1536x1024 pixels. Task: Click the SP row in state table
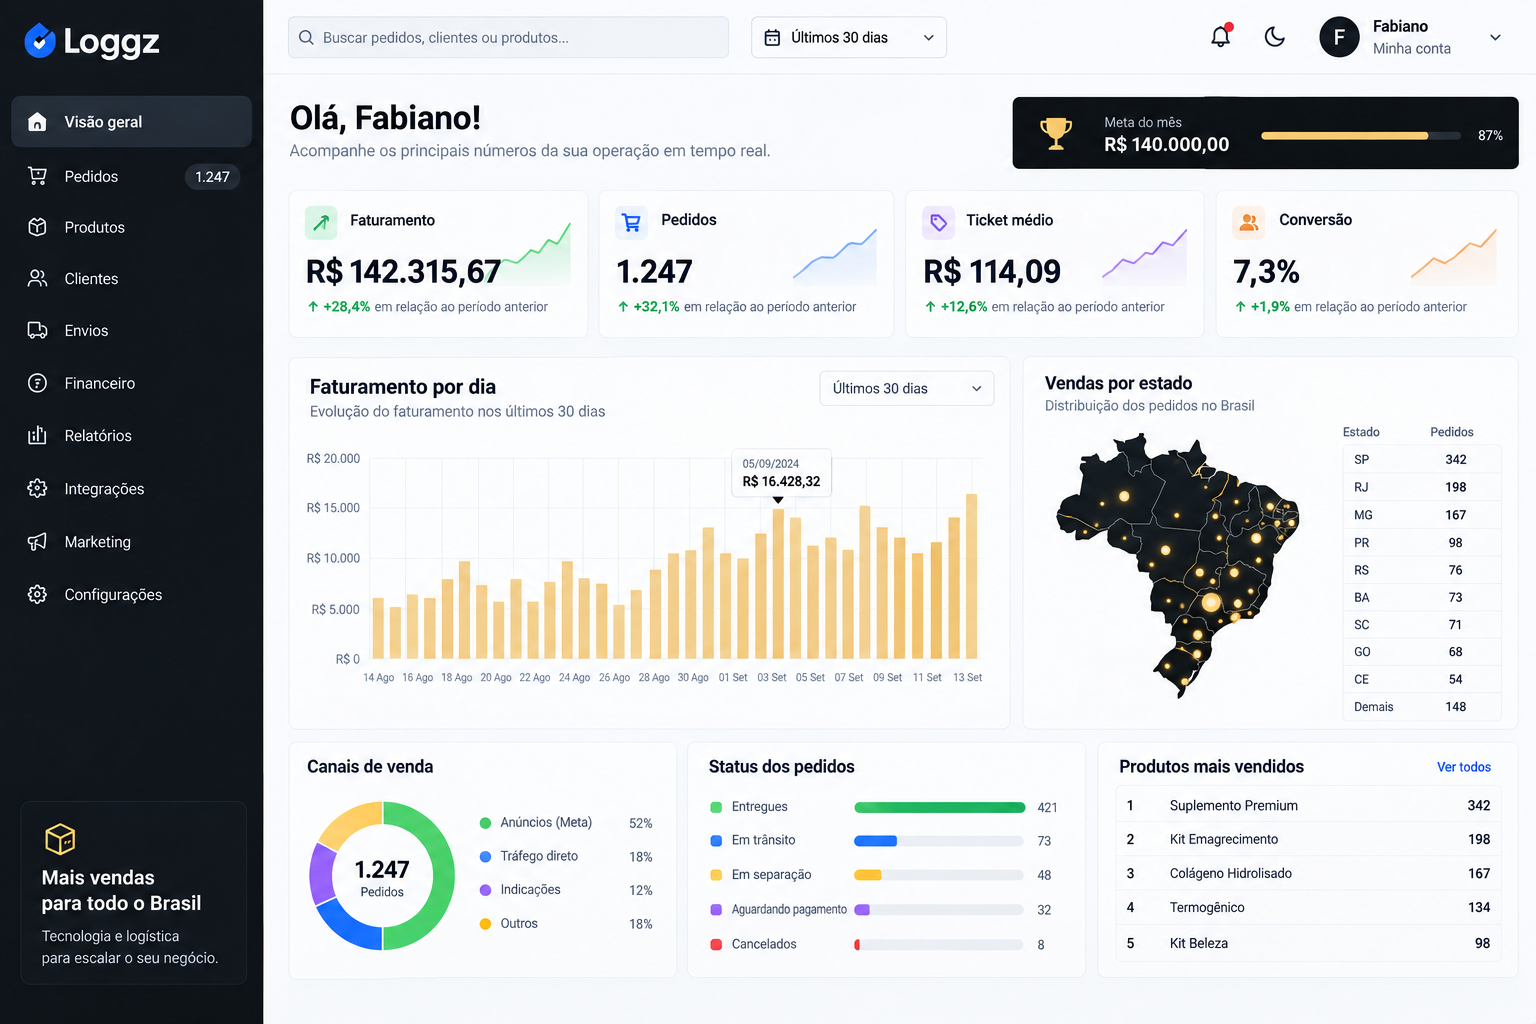(1421, 460)
